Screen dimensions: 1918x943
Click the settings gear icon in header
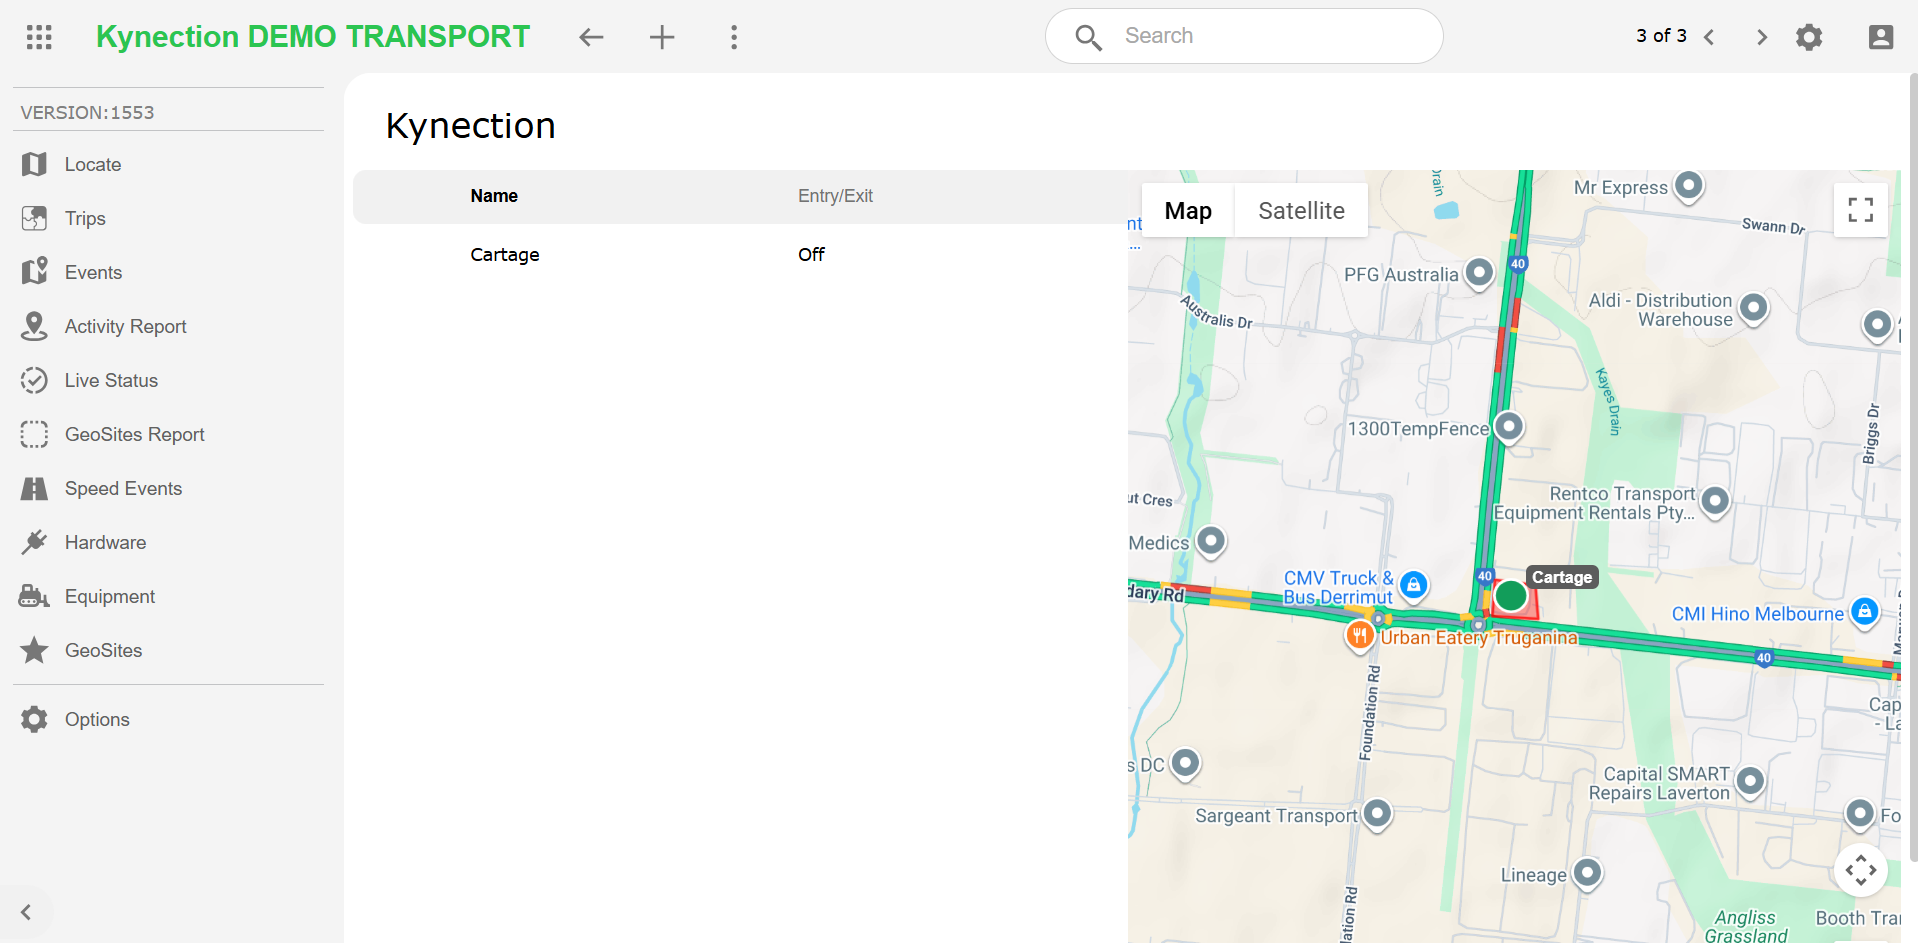tap(1809, 37)
